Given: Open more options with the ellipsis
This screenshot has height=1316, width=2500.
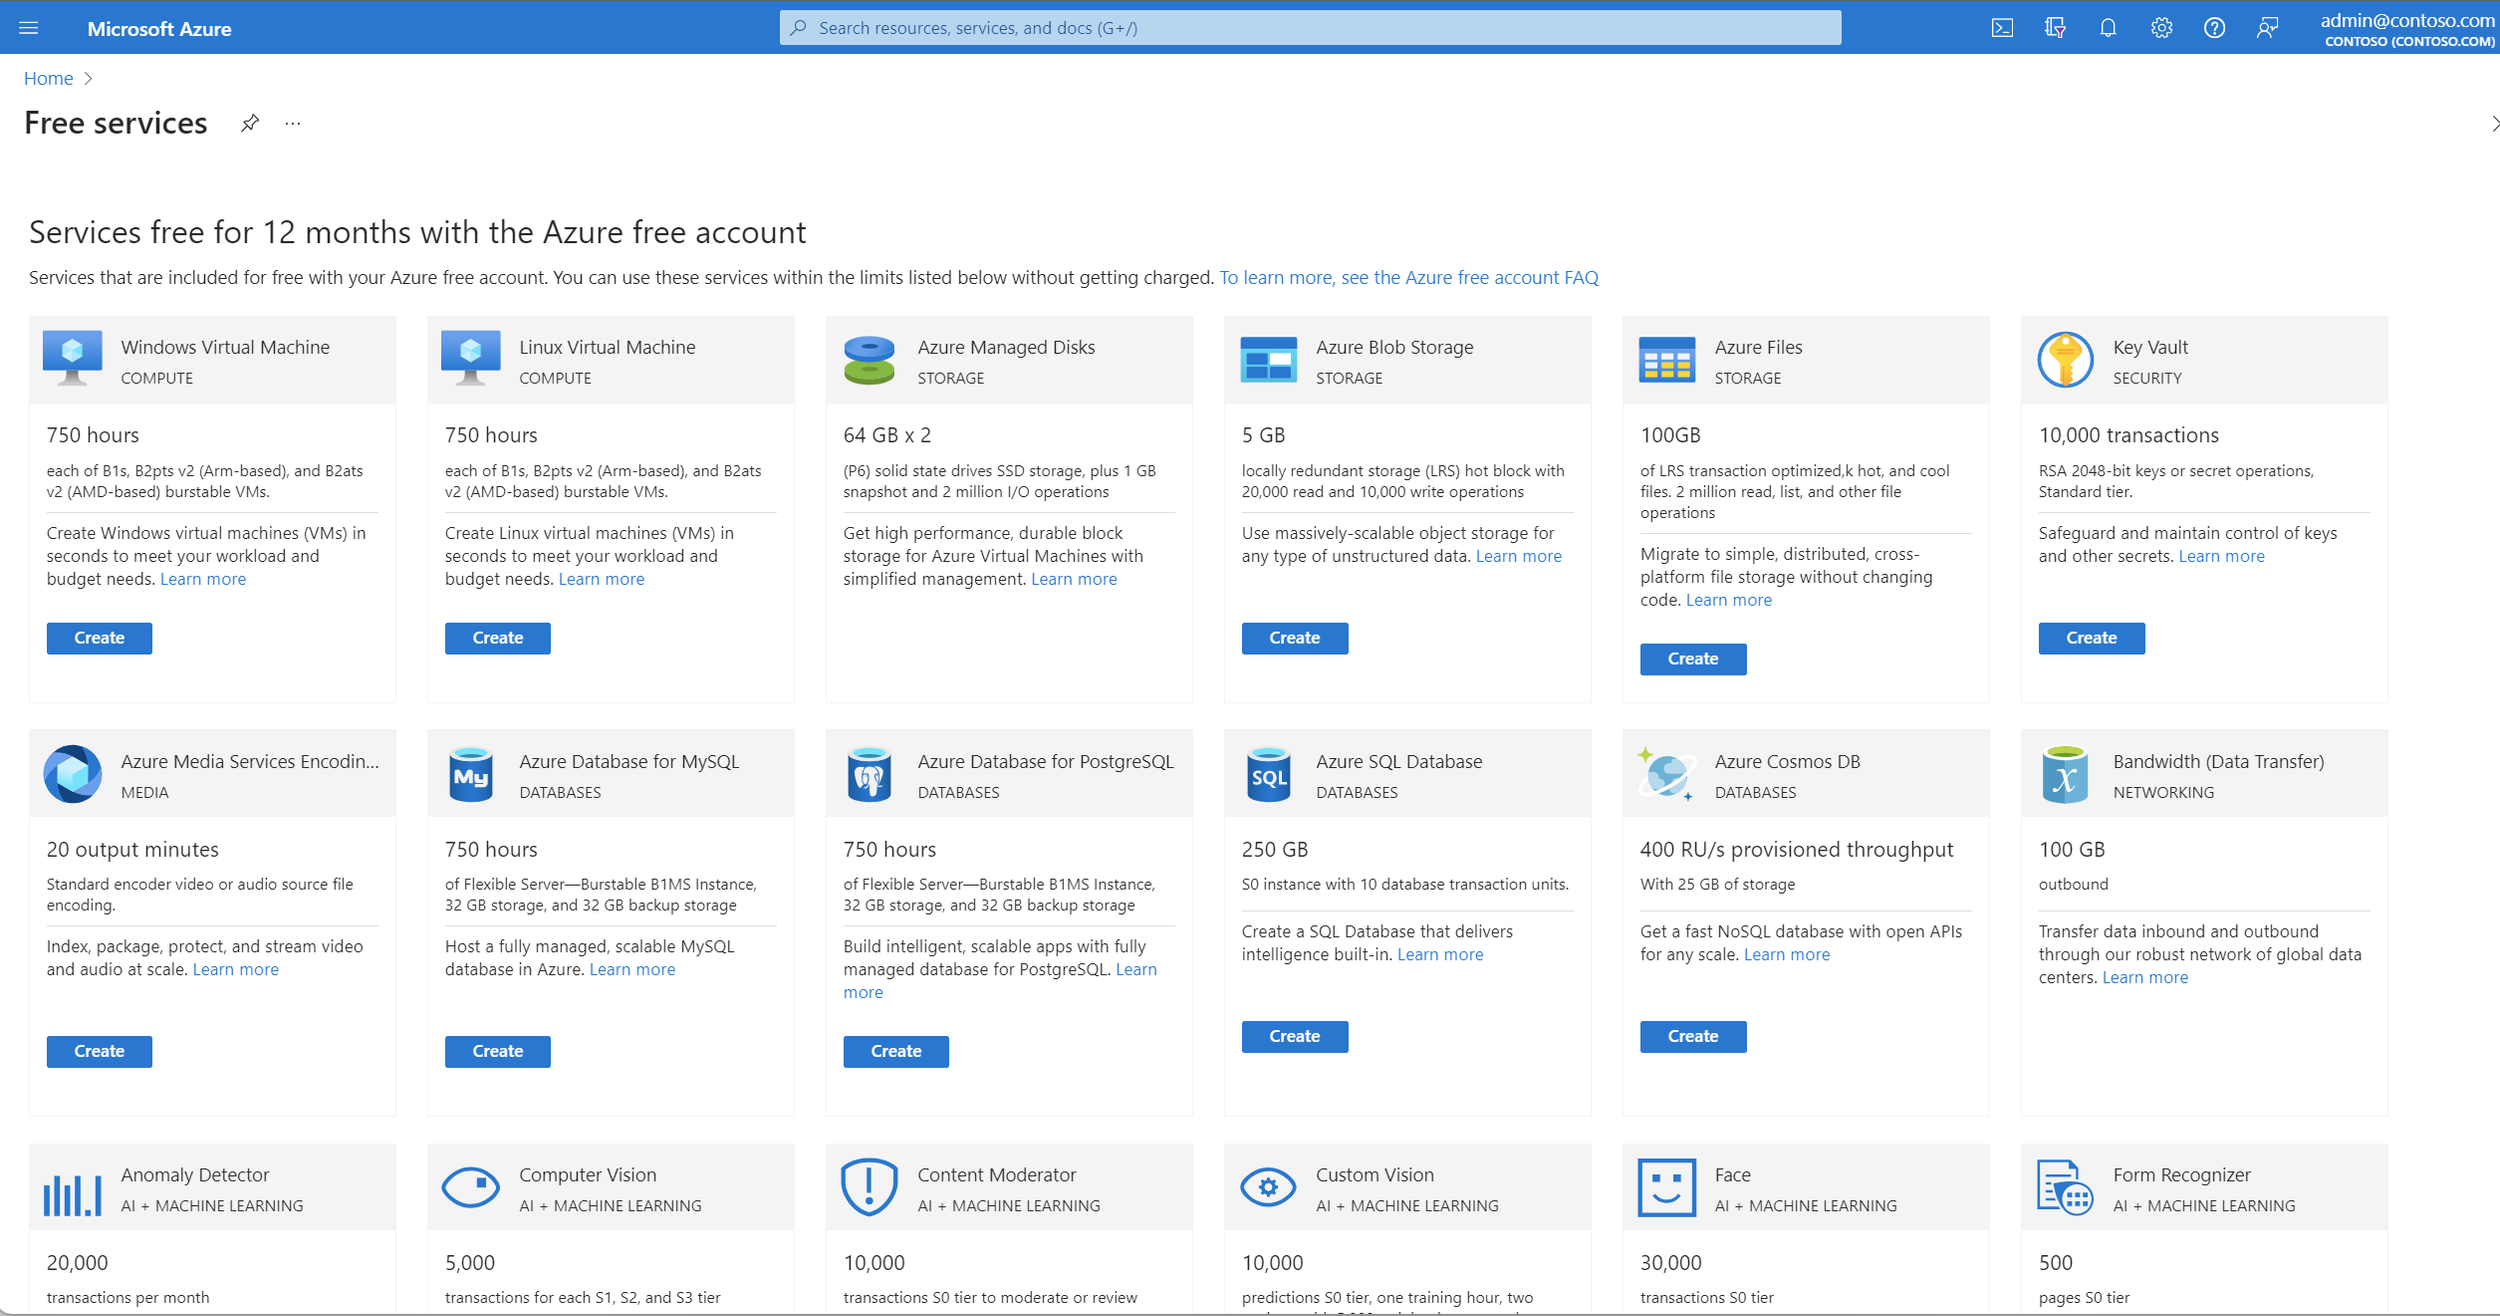Looking at the screenshot, I should pyautogui.click(x=291, y=123).
